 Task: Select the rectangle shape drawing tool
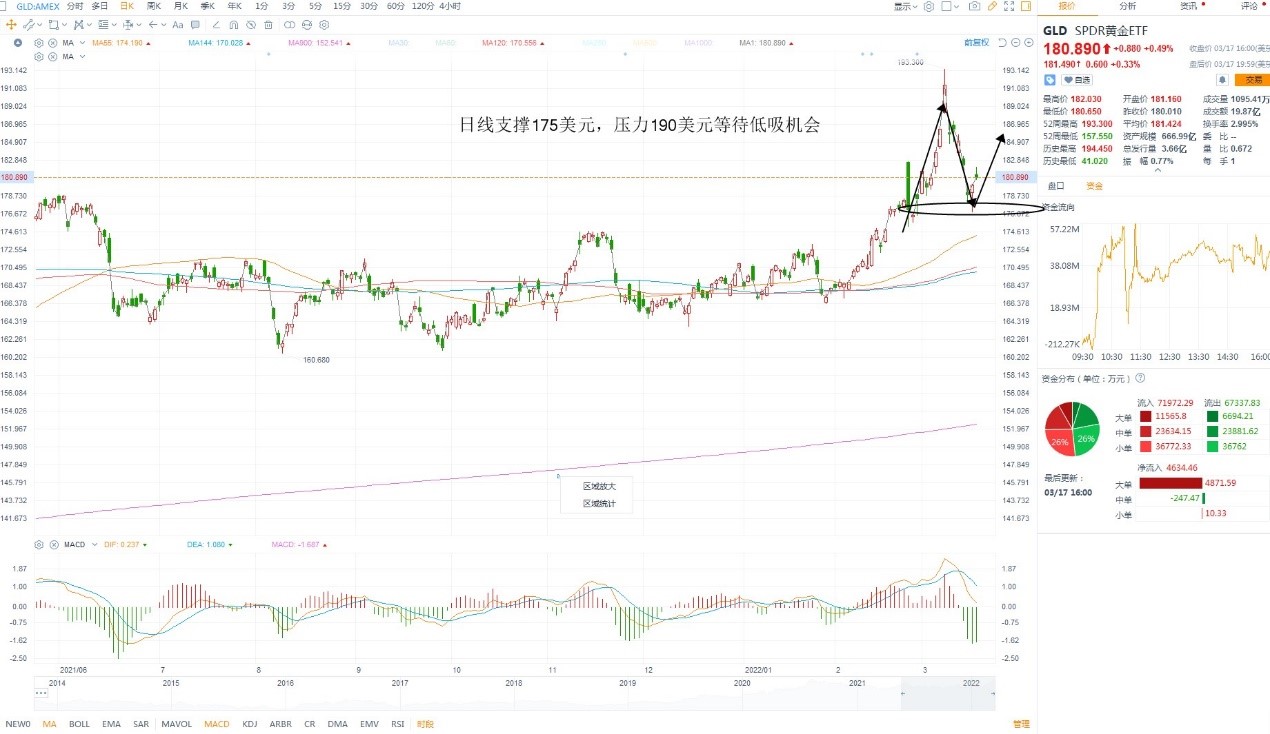click(x=53, y=25)
